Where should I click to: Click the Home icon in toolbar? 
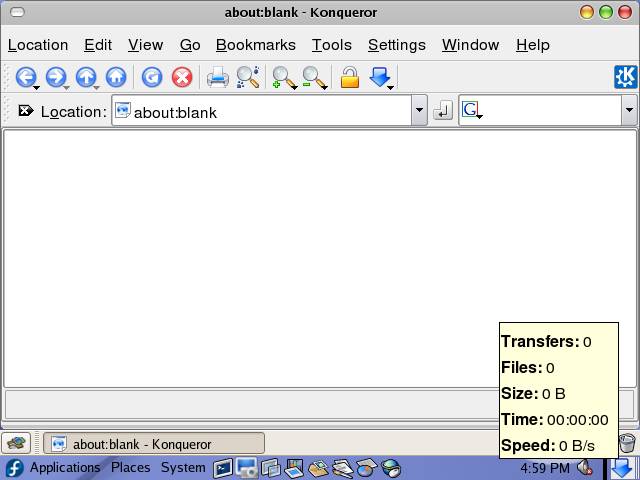(116, 77)
